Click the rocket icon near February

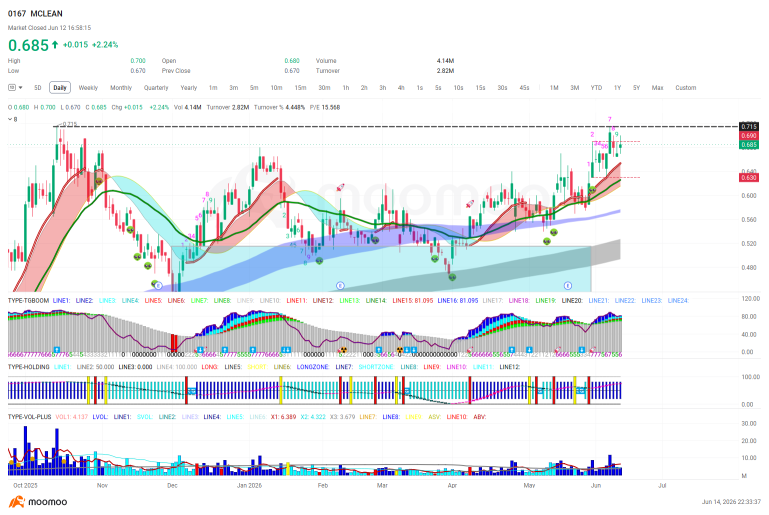[340, 187]
